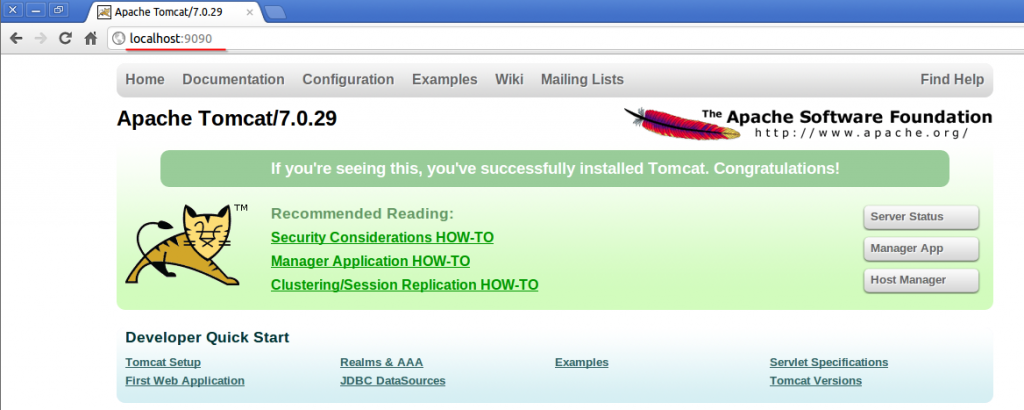The image size is (1024, 410).
Task: Open Security Considerations HOW-TO link
Action: point(382,238)
